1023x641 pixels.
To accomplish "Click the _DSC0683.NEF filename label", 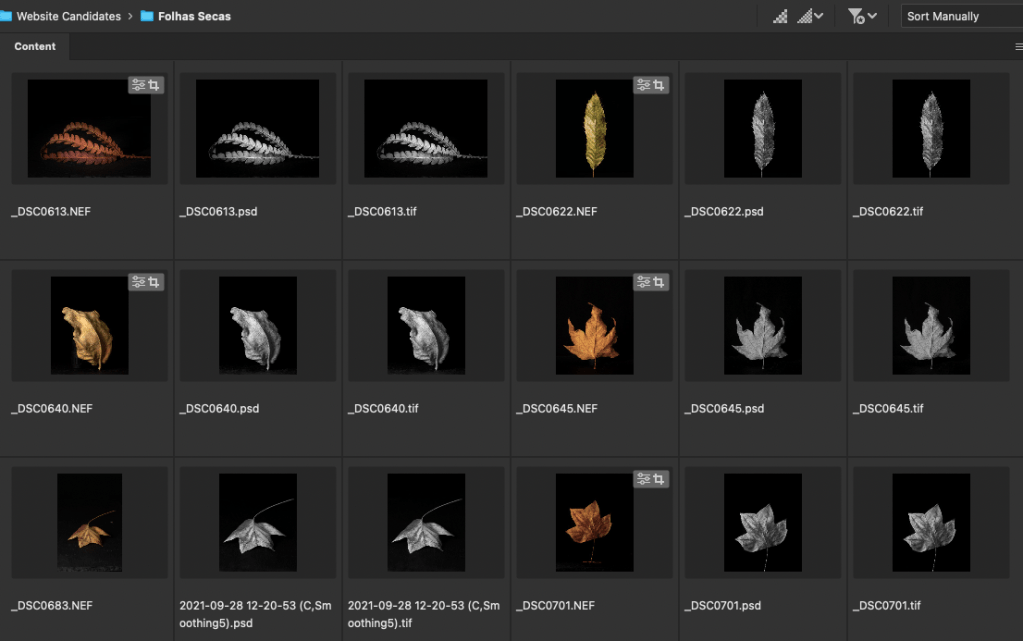I will click(x=51, y=605).
